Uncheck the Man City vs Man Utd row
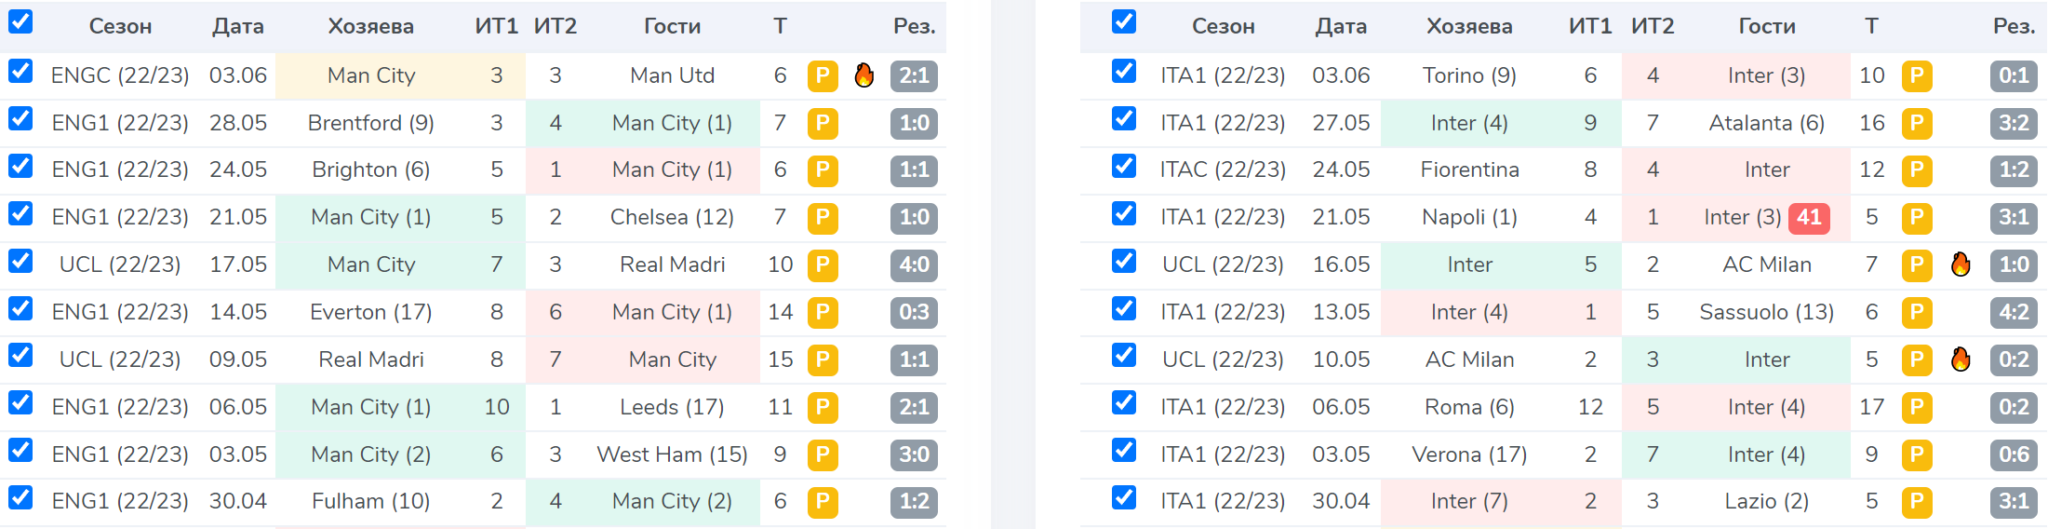 20,72
